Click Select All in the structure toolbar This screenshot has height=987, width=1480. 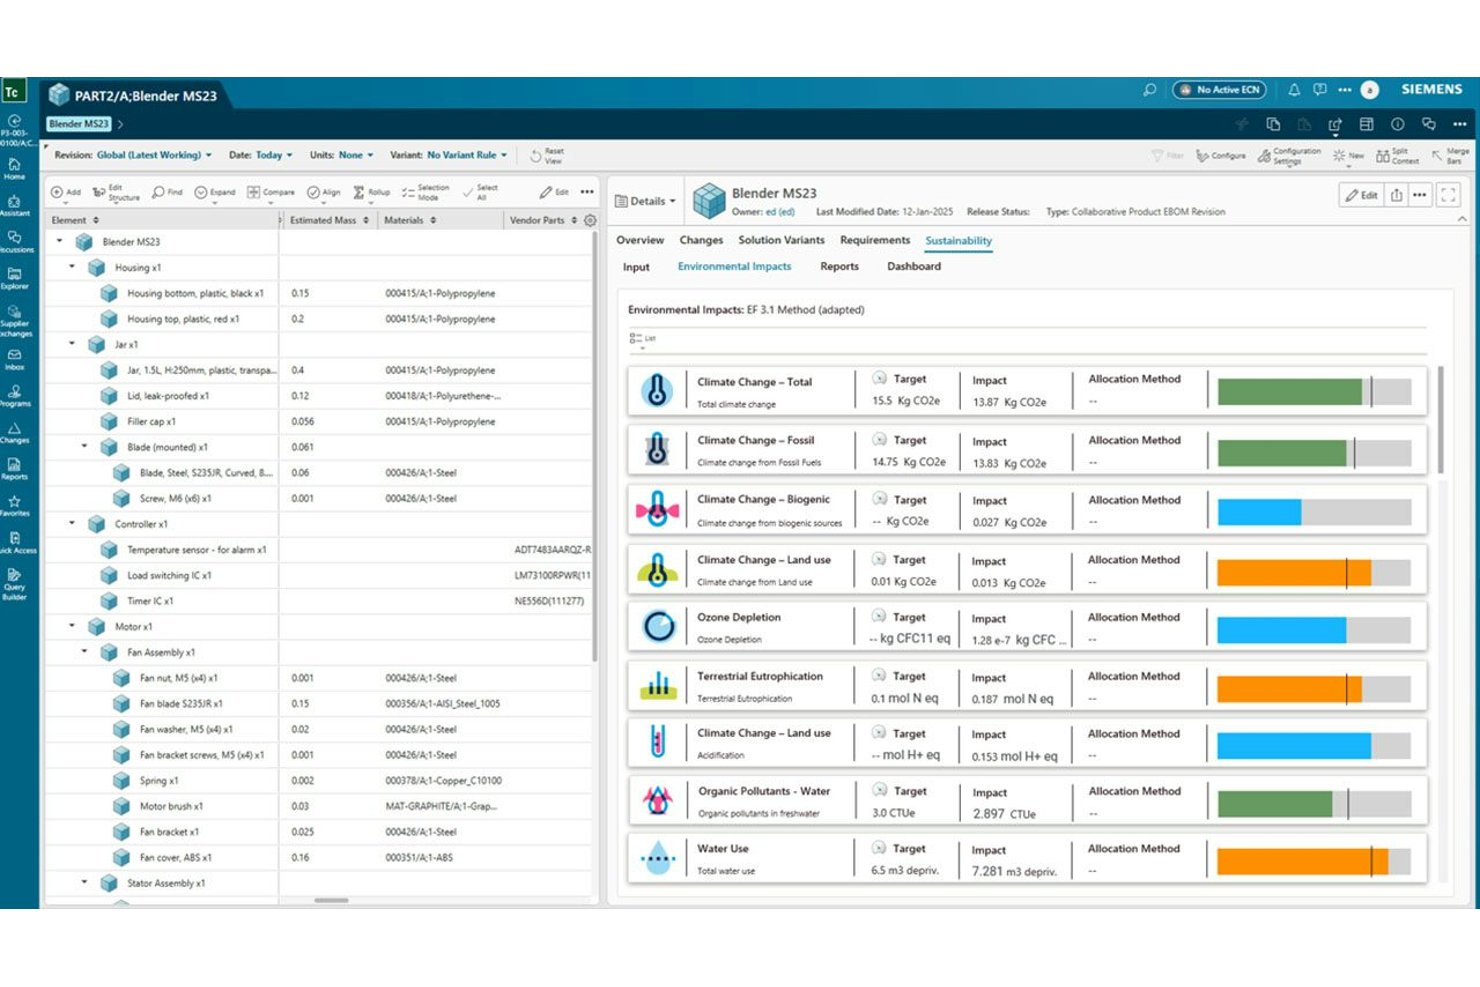(x=481, y=192)
